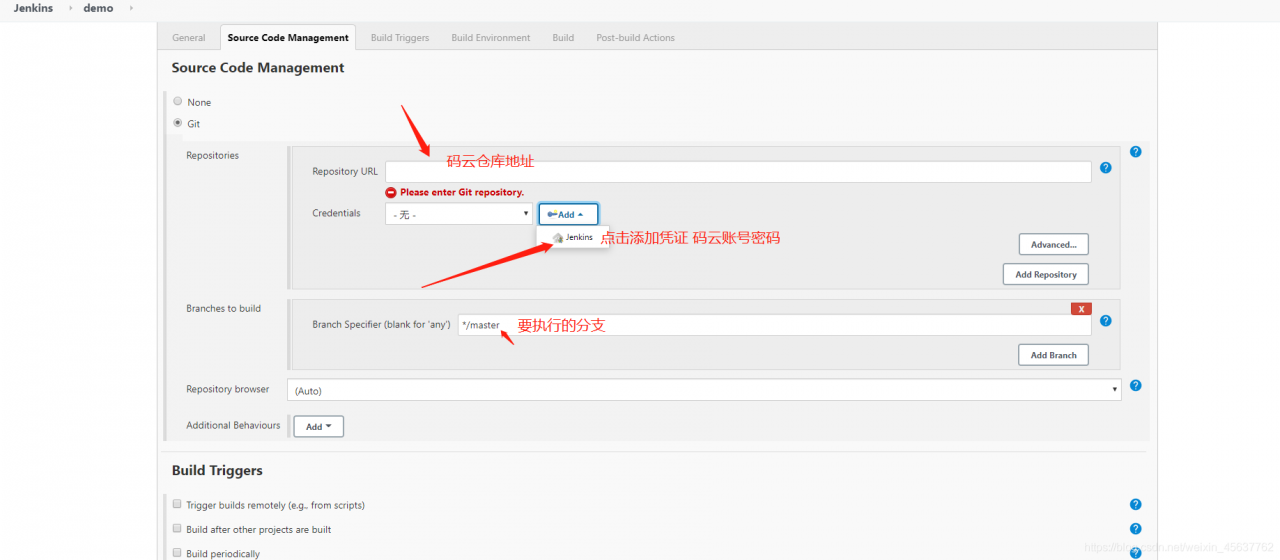This screenshot has height=560, width=1280.
Task: Enable Build periodically checkbox
Action: click(177, 552)
